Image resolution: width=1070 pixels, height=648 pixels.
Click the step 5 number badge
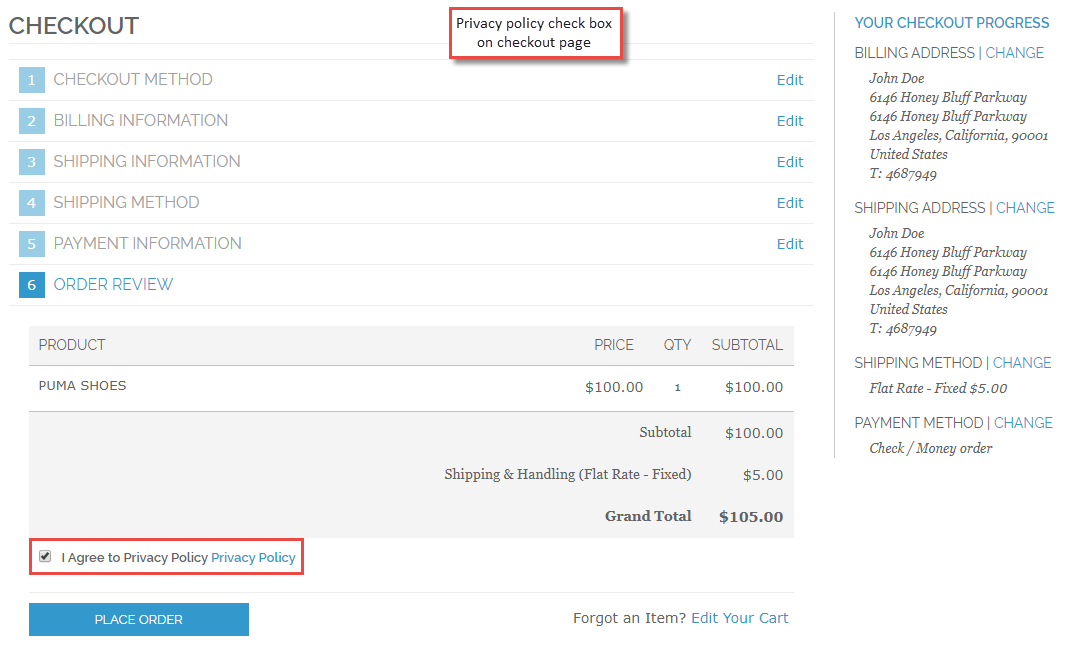click(31, 244)
